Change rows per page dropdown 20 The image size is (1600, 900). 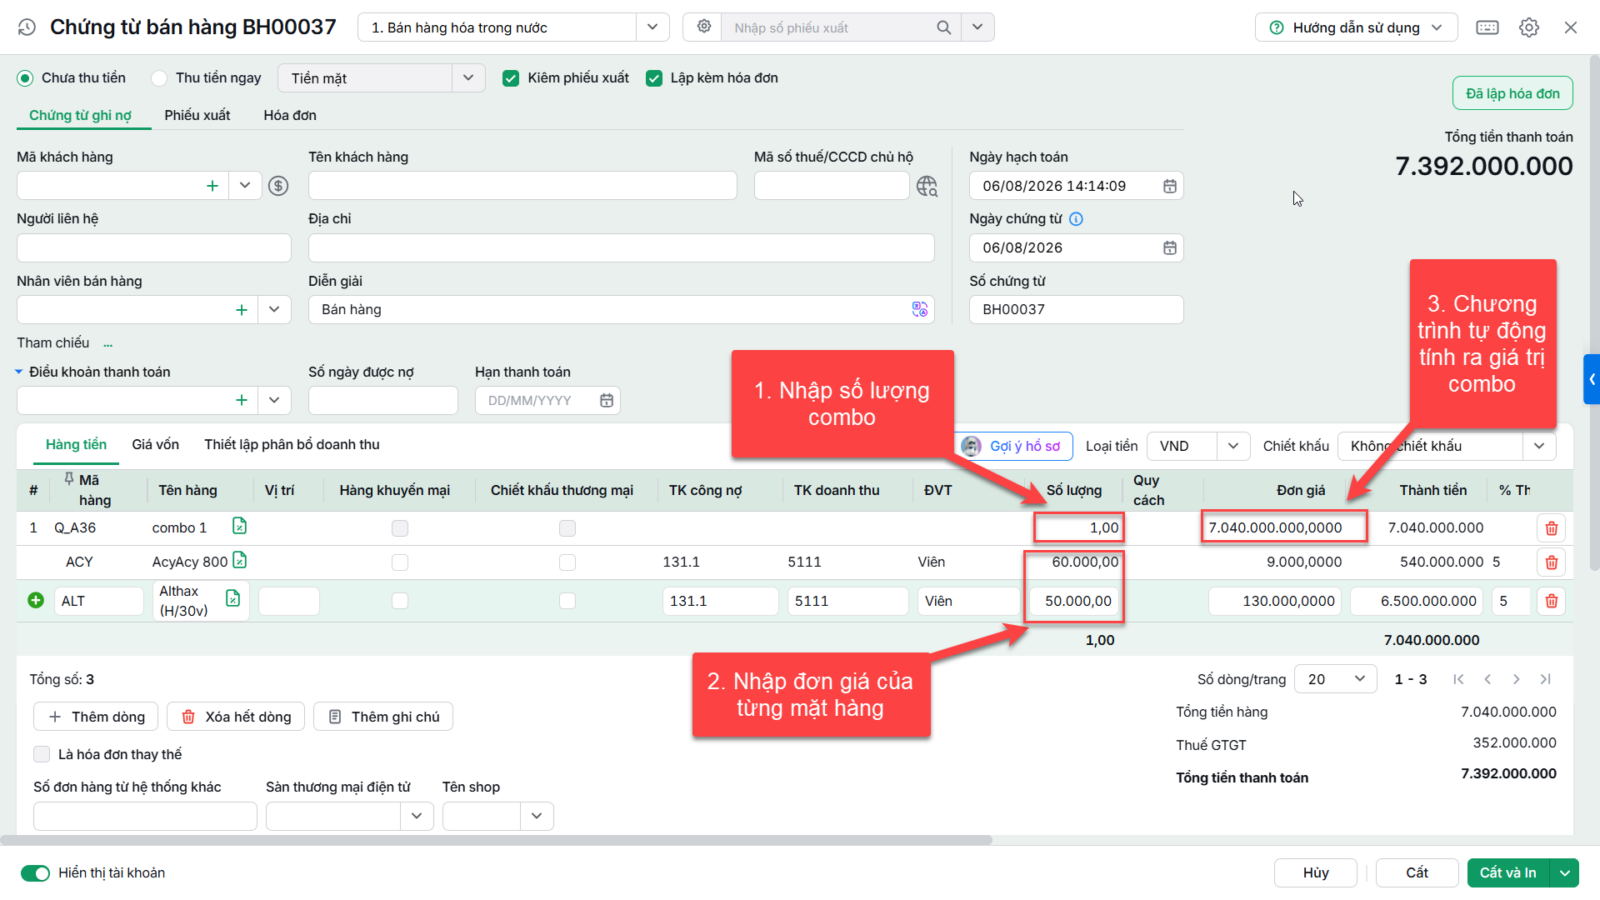[1335, 679]
